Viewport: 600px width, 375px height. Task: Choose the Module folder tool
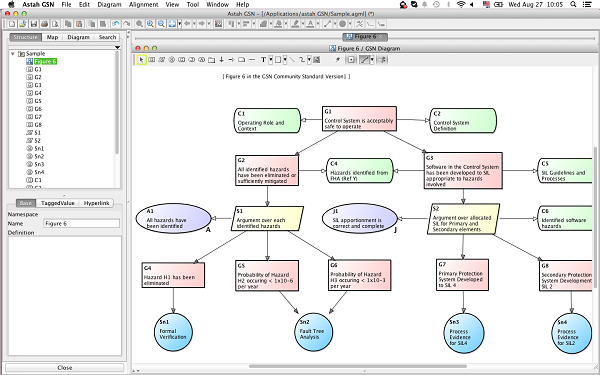point(212,60)
